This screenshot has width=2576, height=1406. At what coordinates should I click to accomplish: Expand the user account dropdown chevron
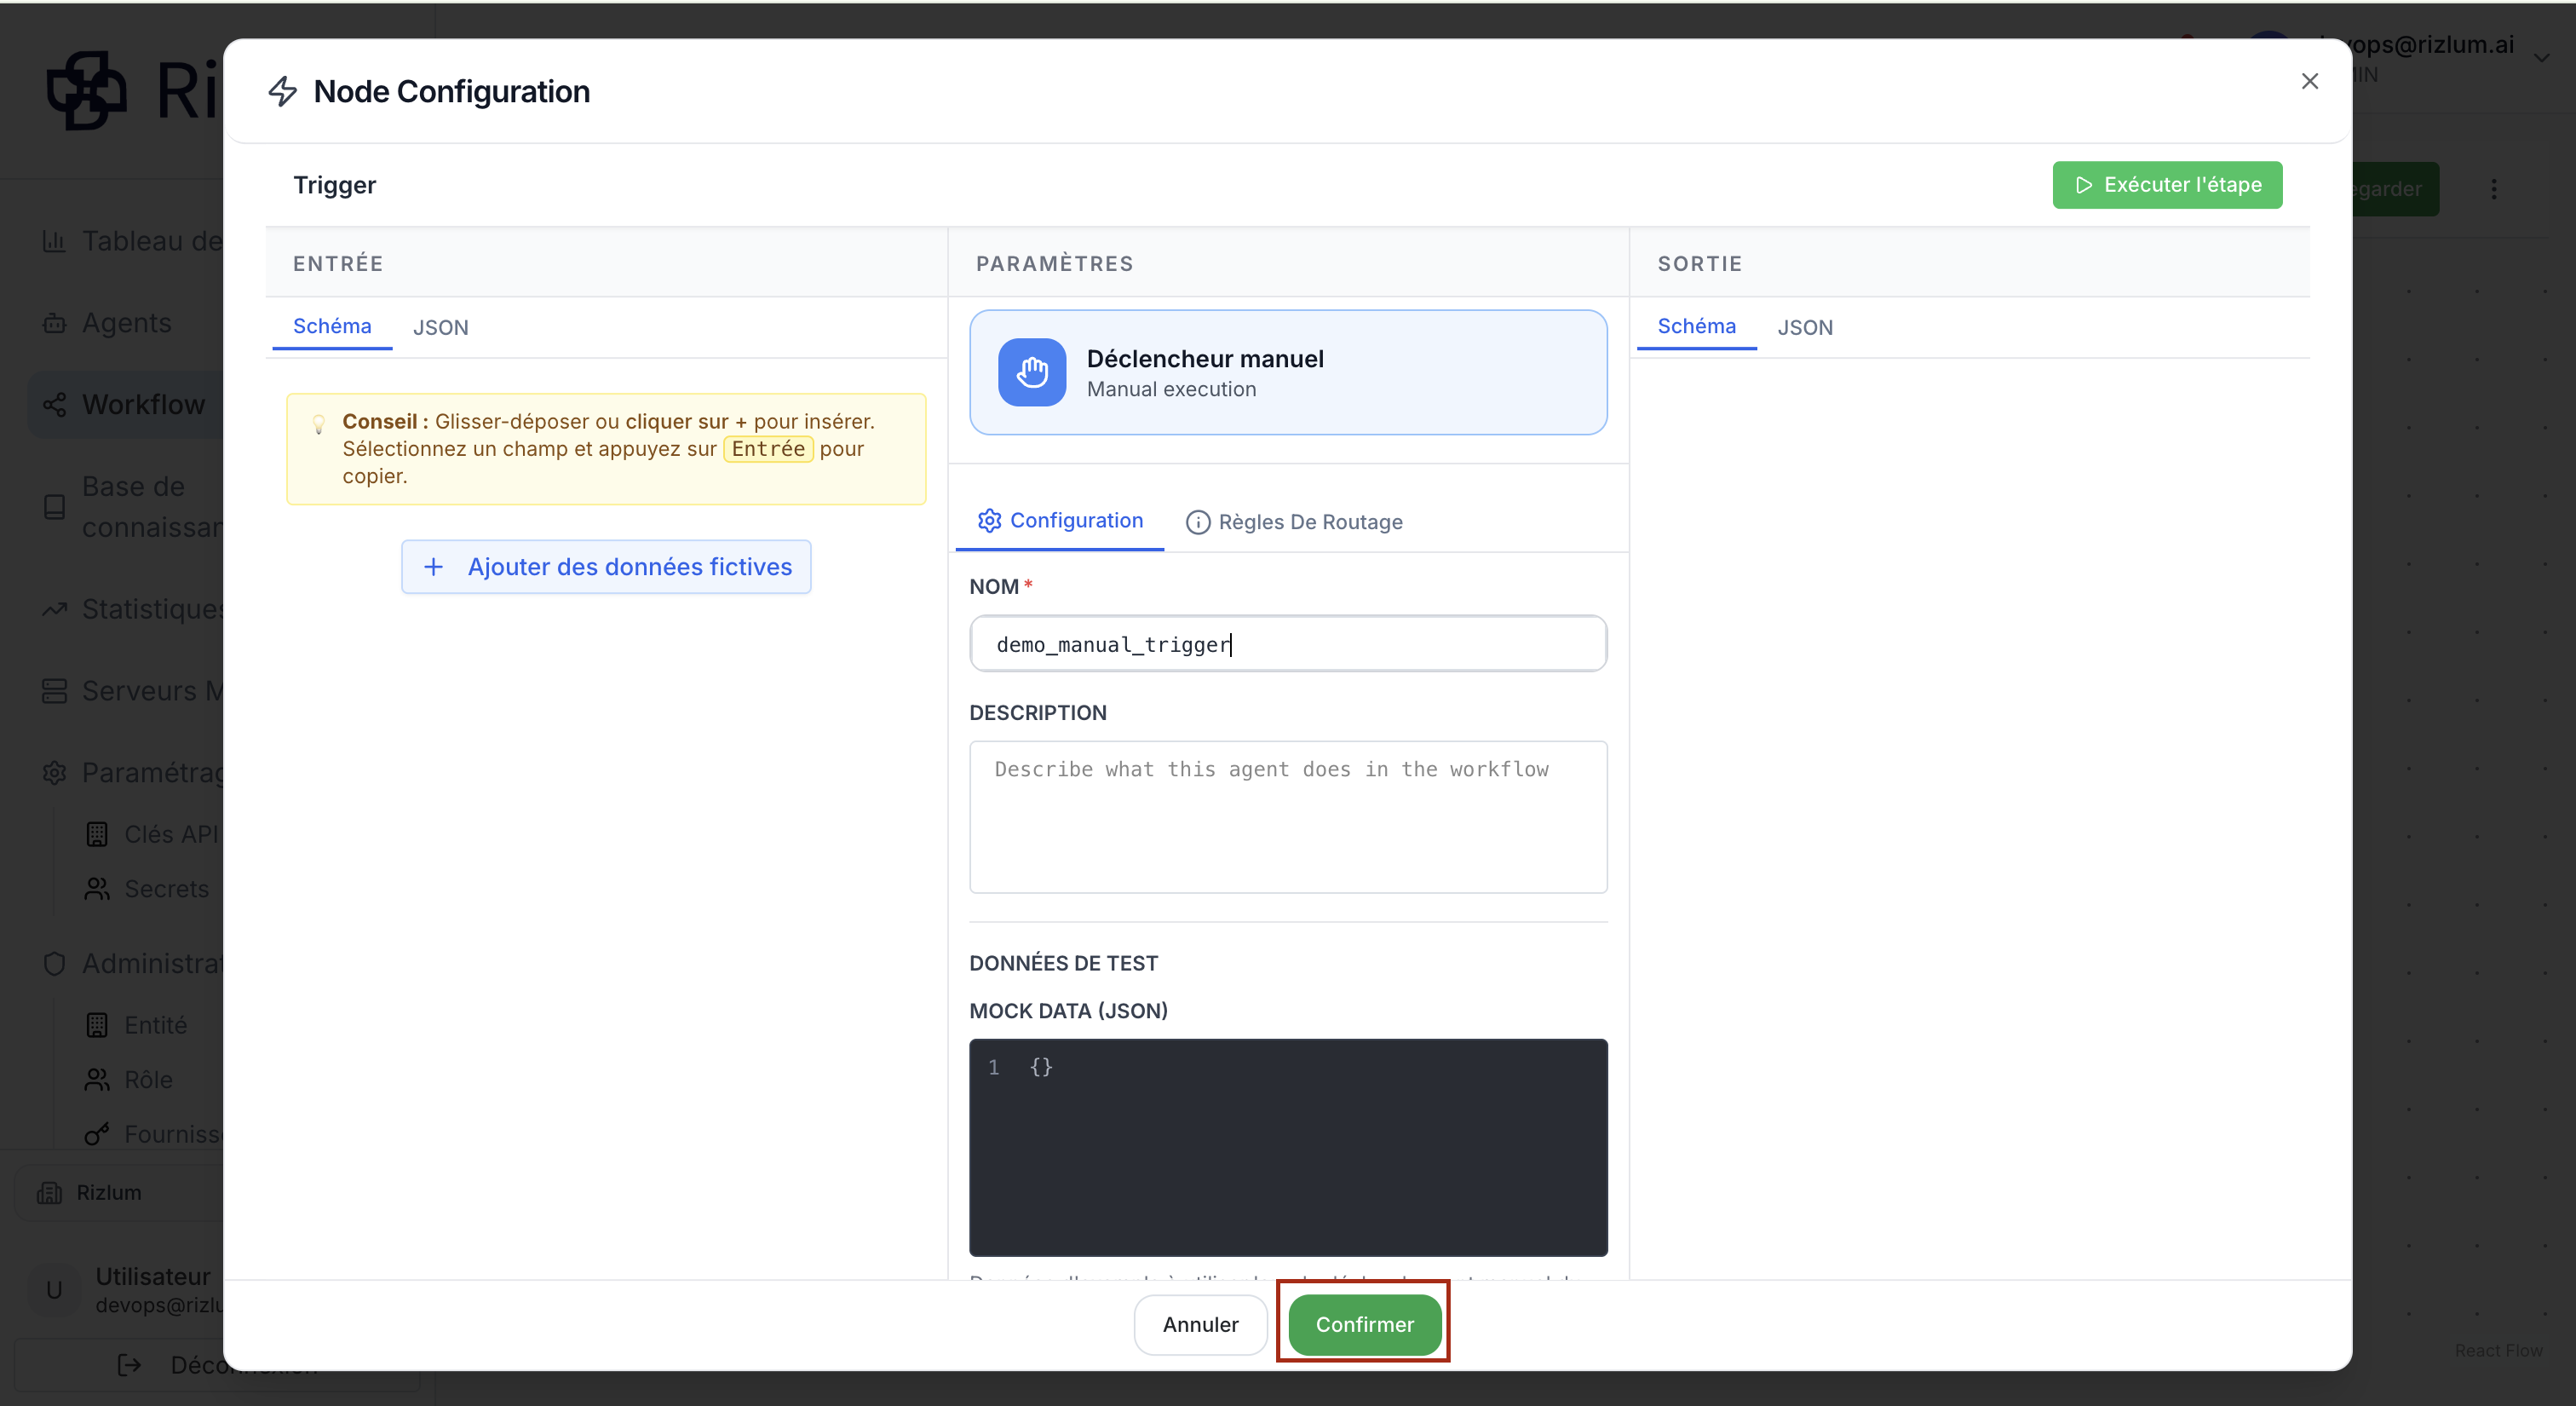click(2541, 58)
